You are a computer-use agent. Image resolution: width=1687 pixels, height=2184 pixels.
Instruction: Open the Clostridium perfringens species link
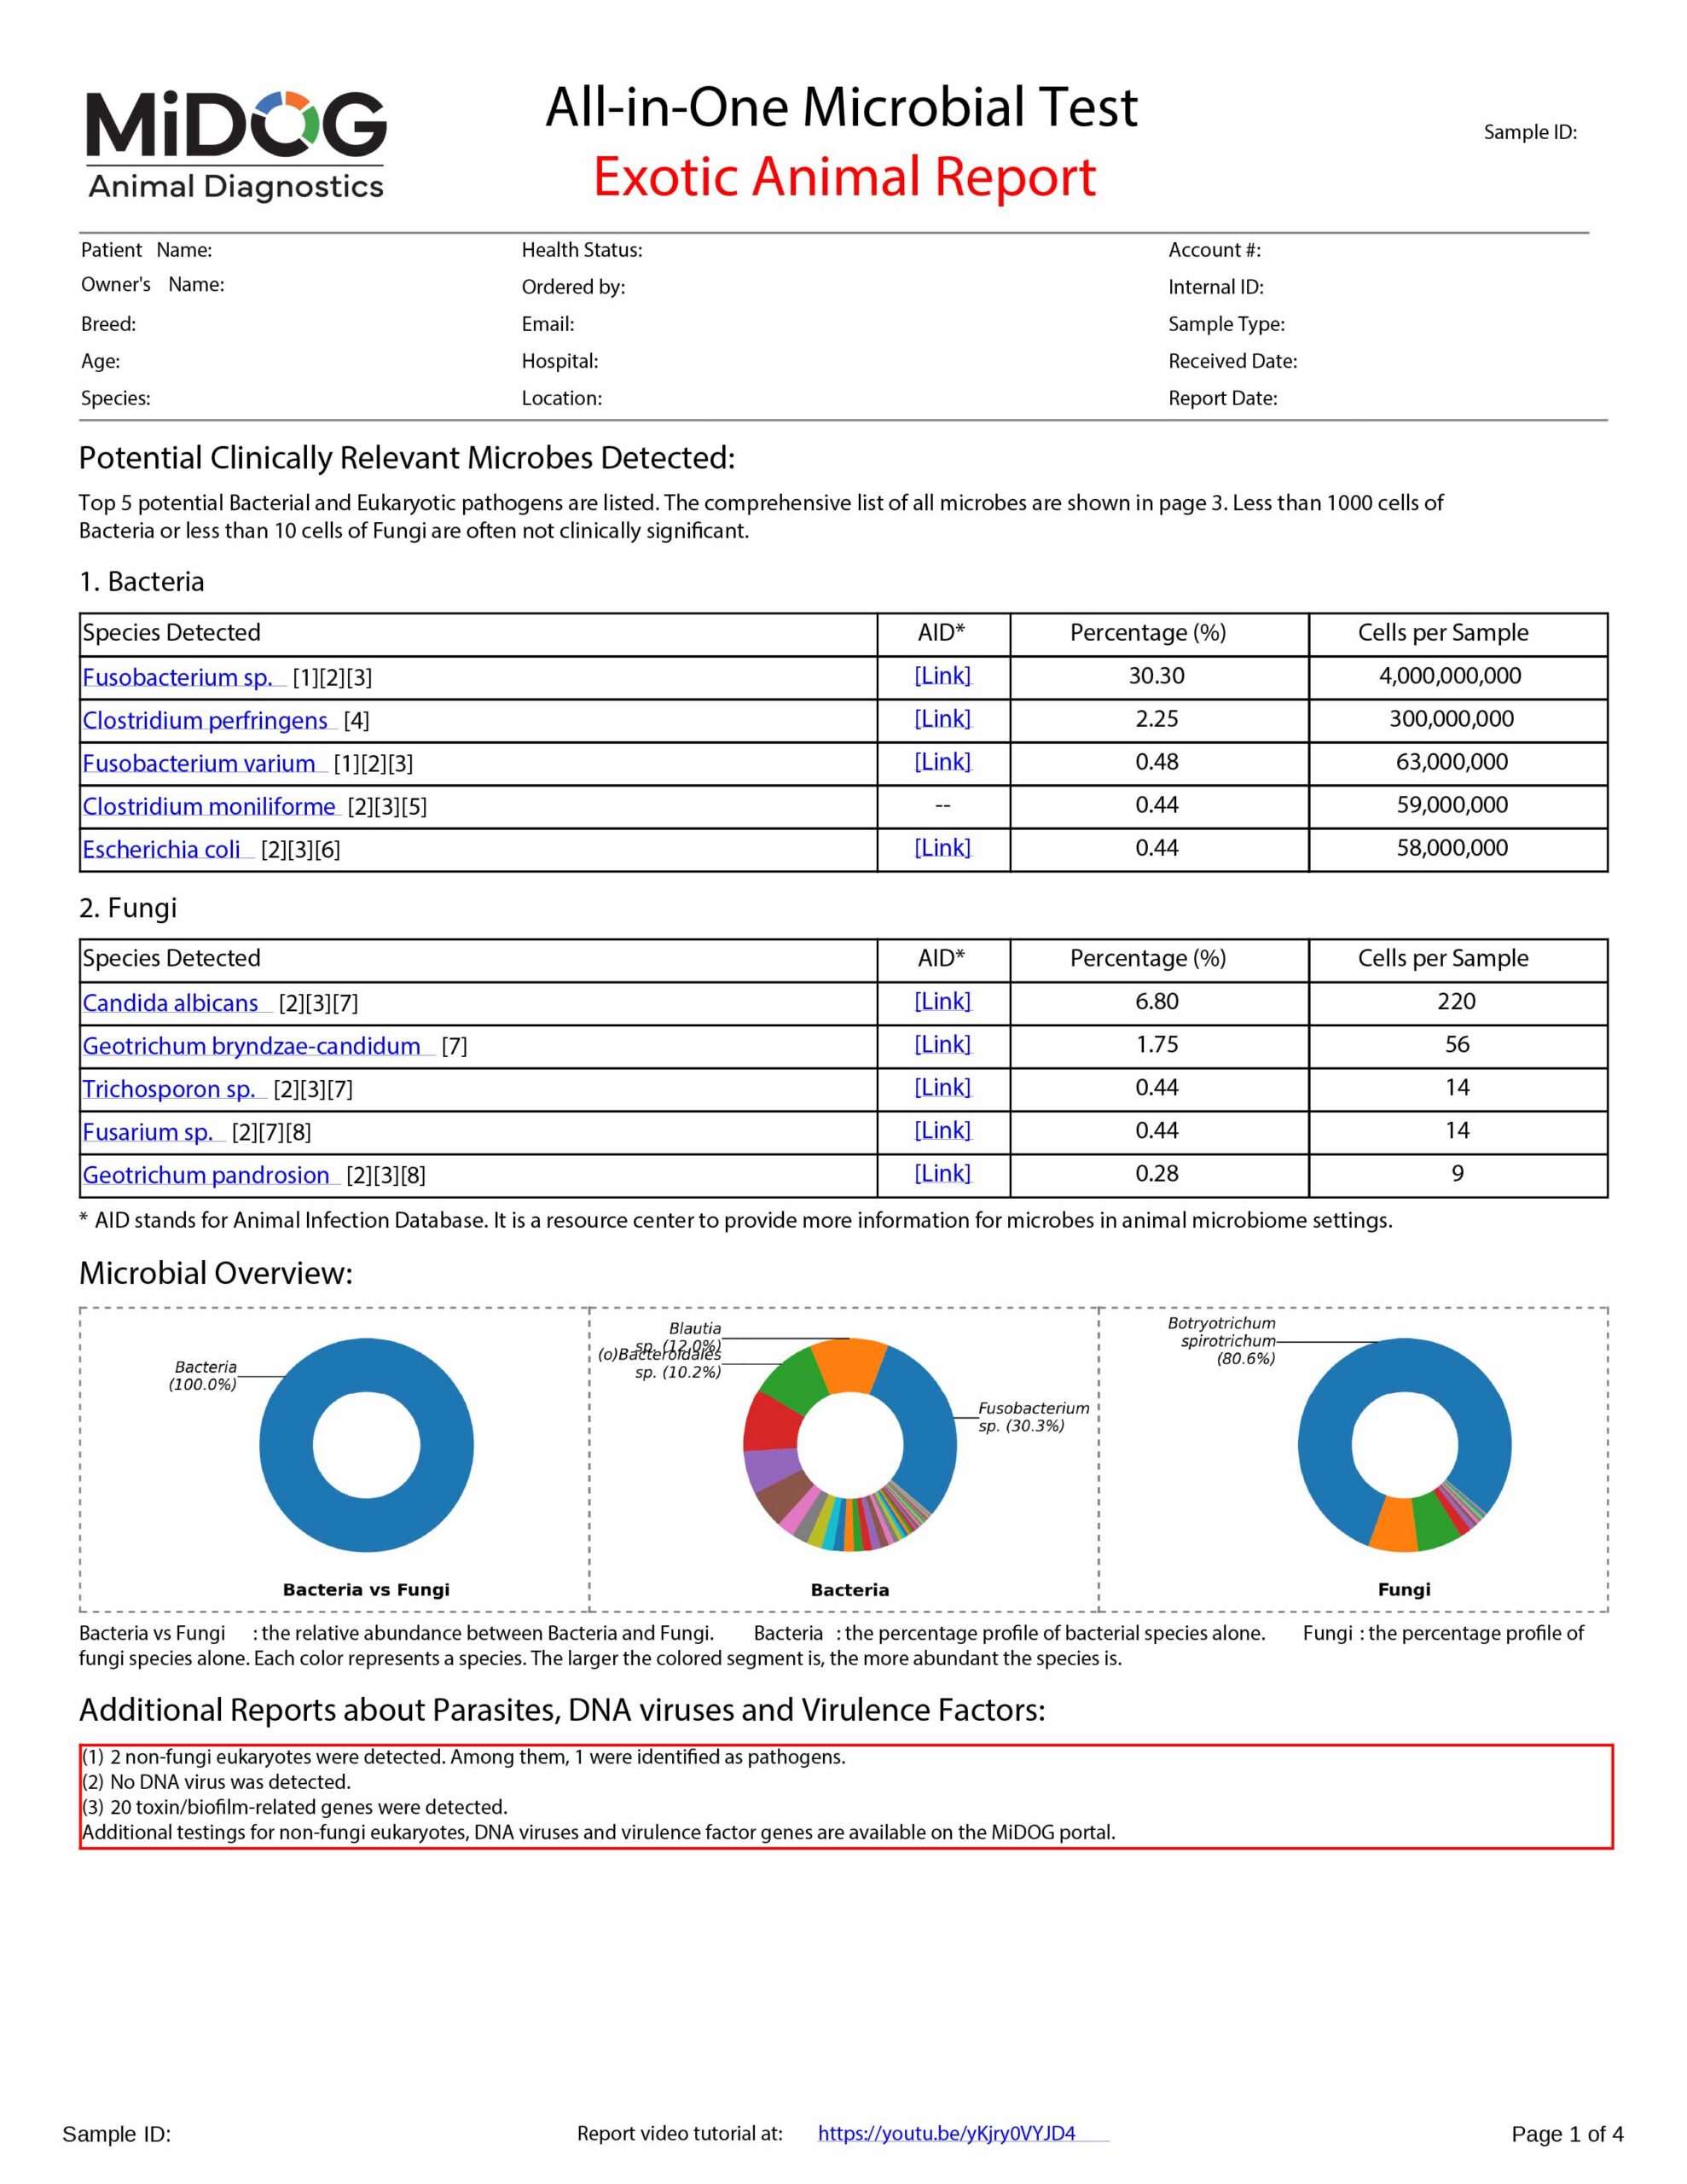[205, 720]
